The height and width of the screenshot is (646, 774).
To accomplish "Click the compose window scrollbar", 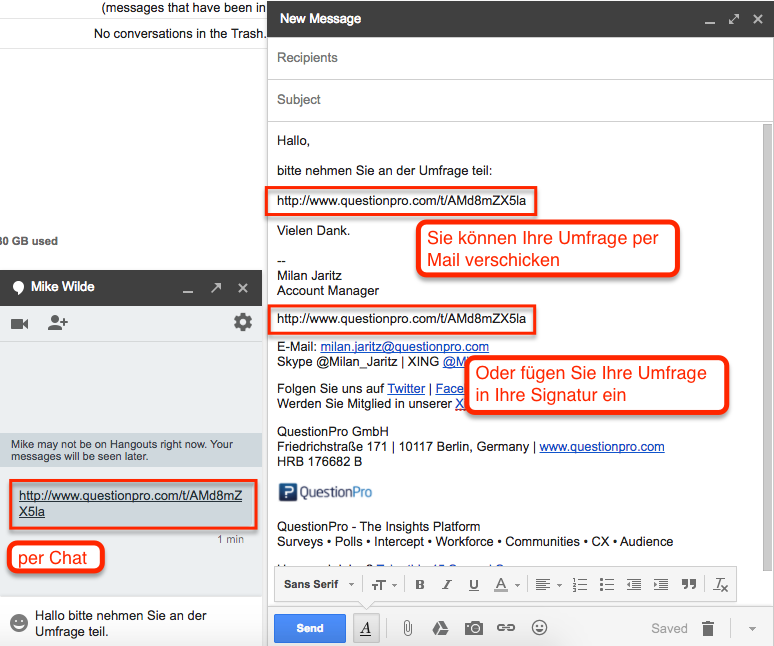I will point(767,345).
